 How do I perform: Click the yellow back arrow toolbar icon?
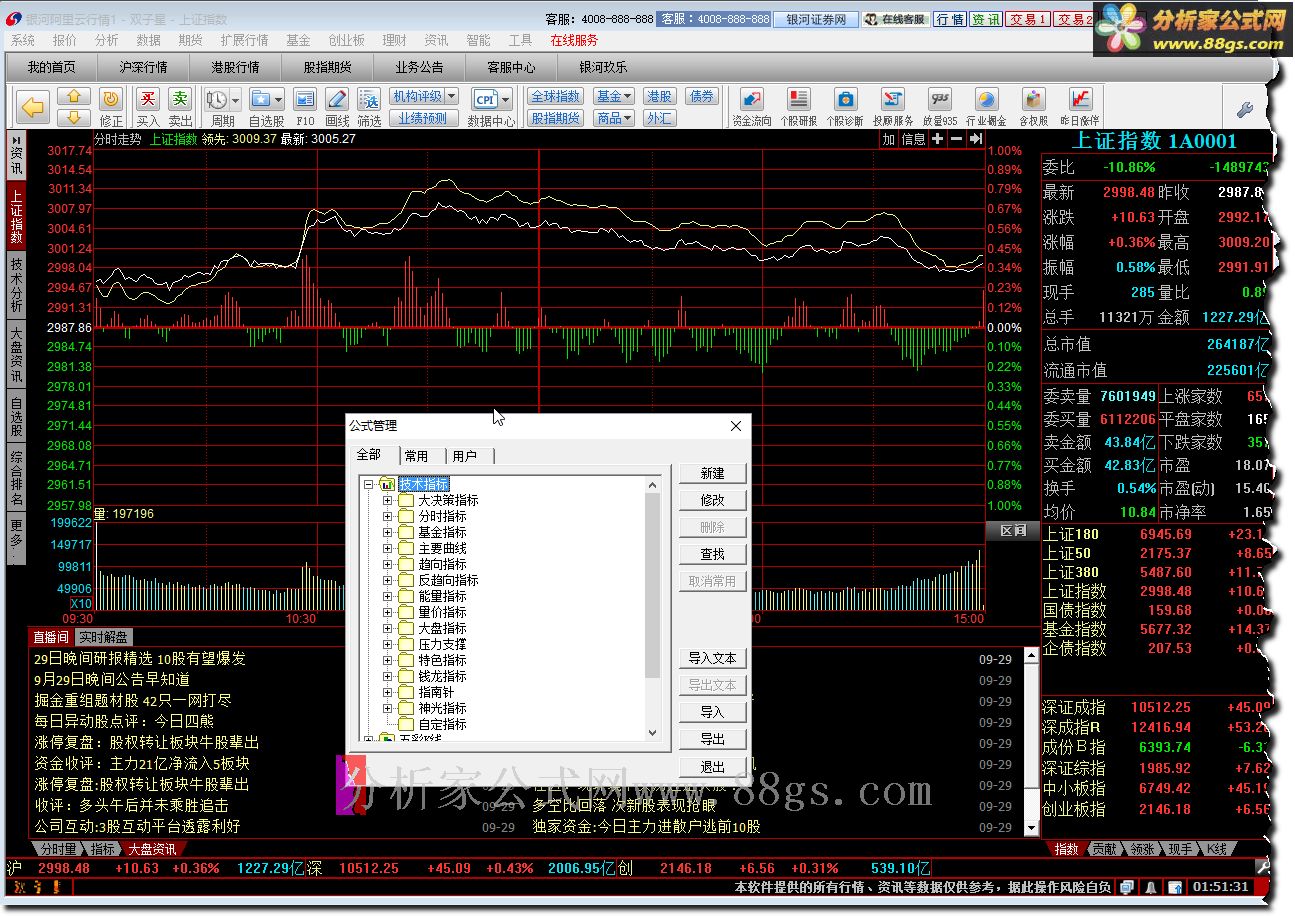click(34, 108)
